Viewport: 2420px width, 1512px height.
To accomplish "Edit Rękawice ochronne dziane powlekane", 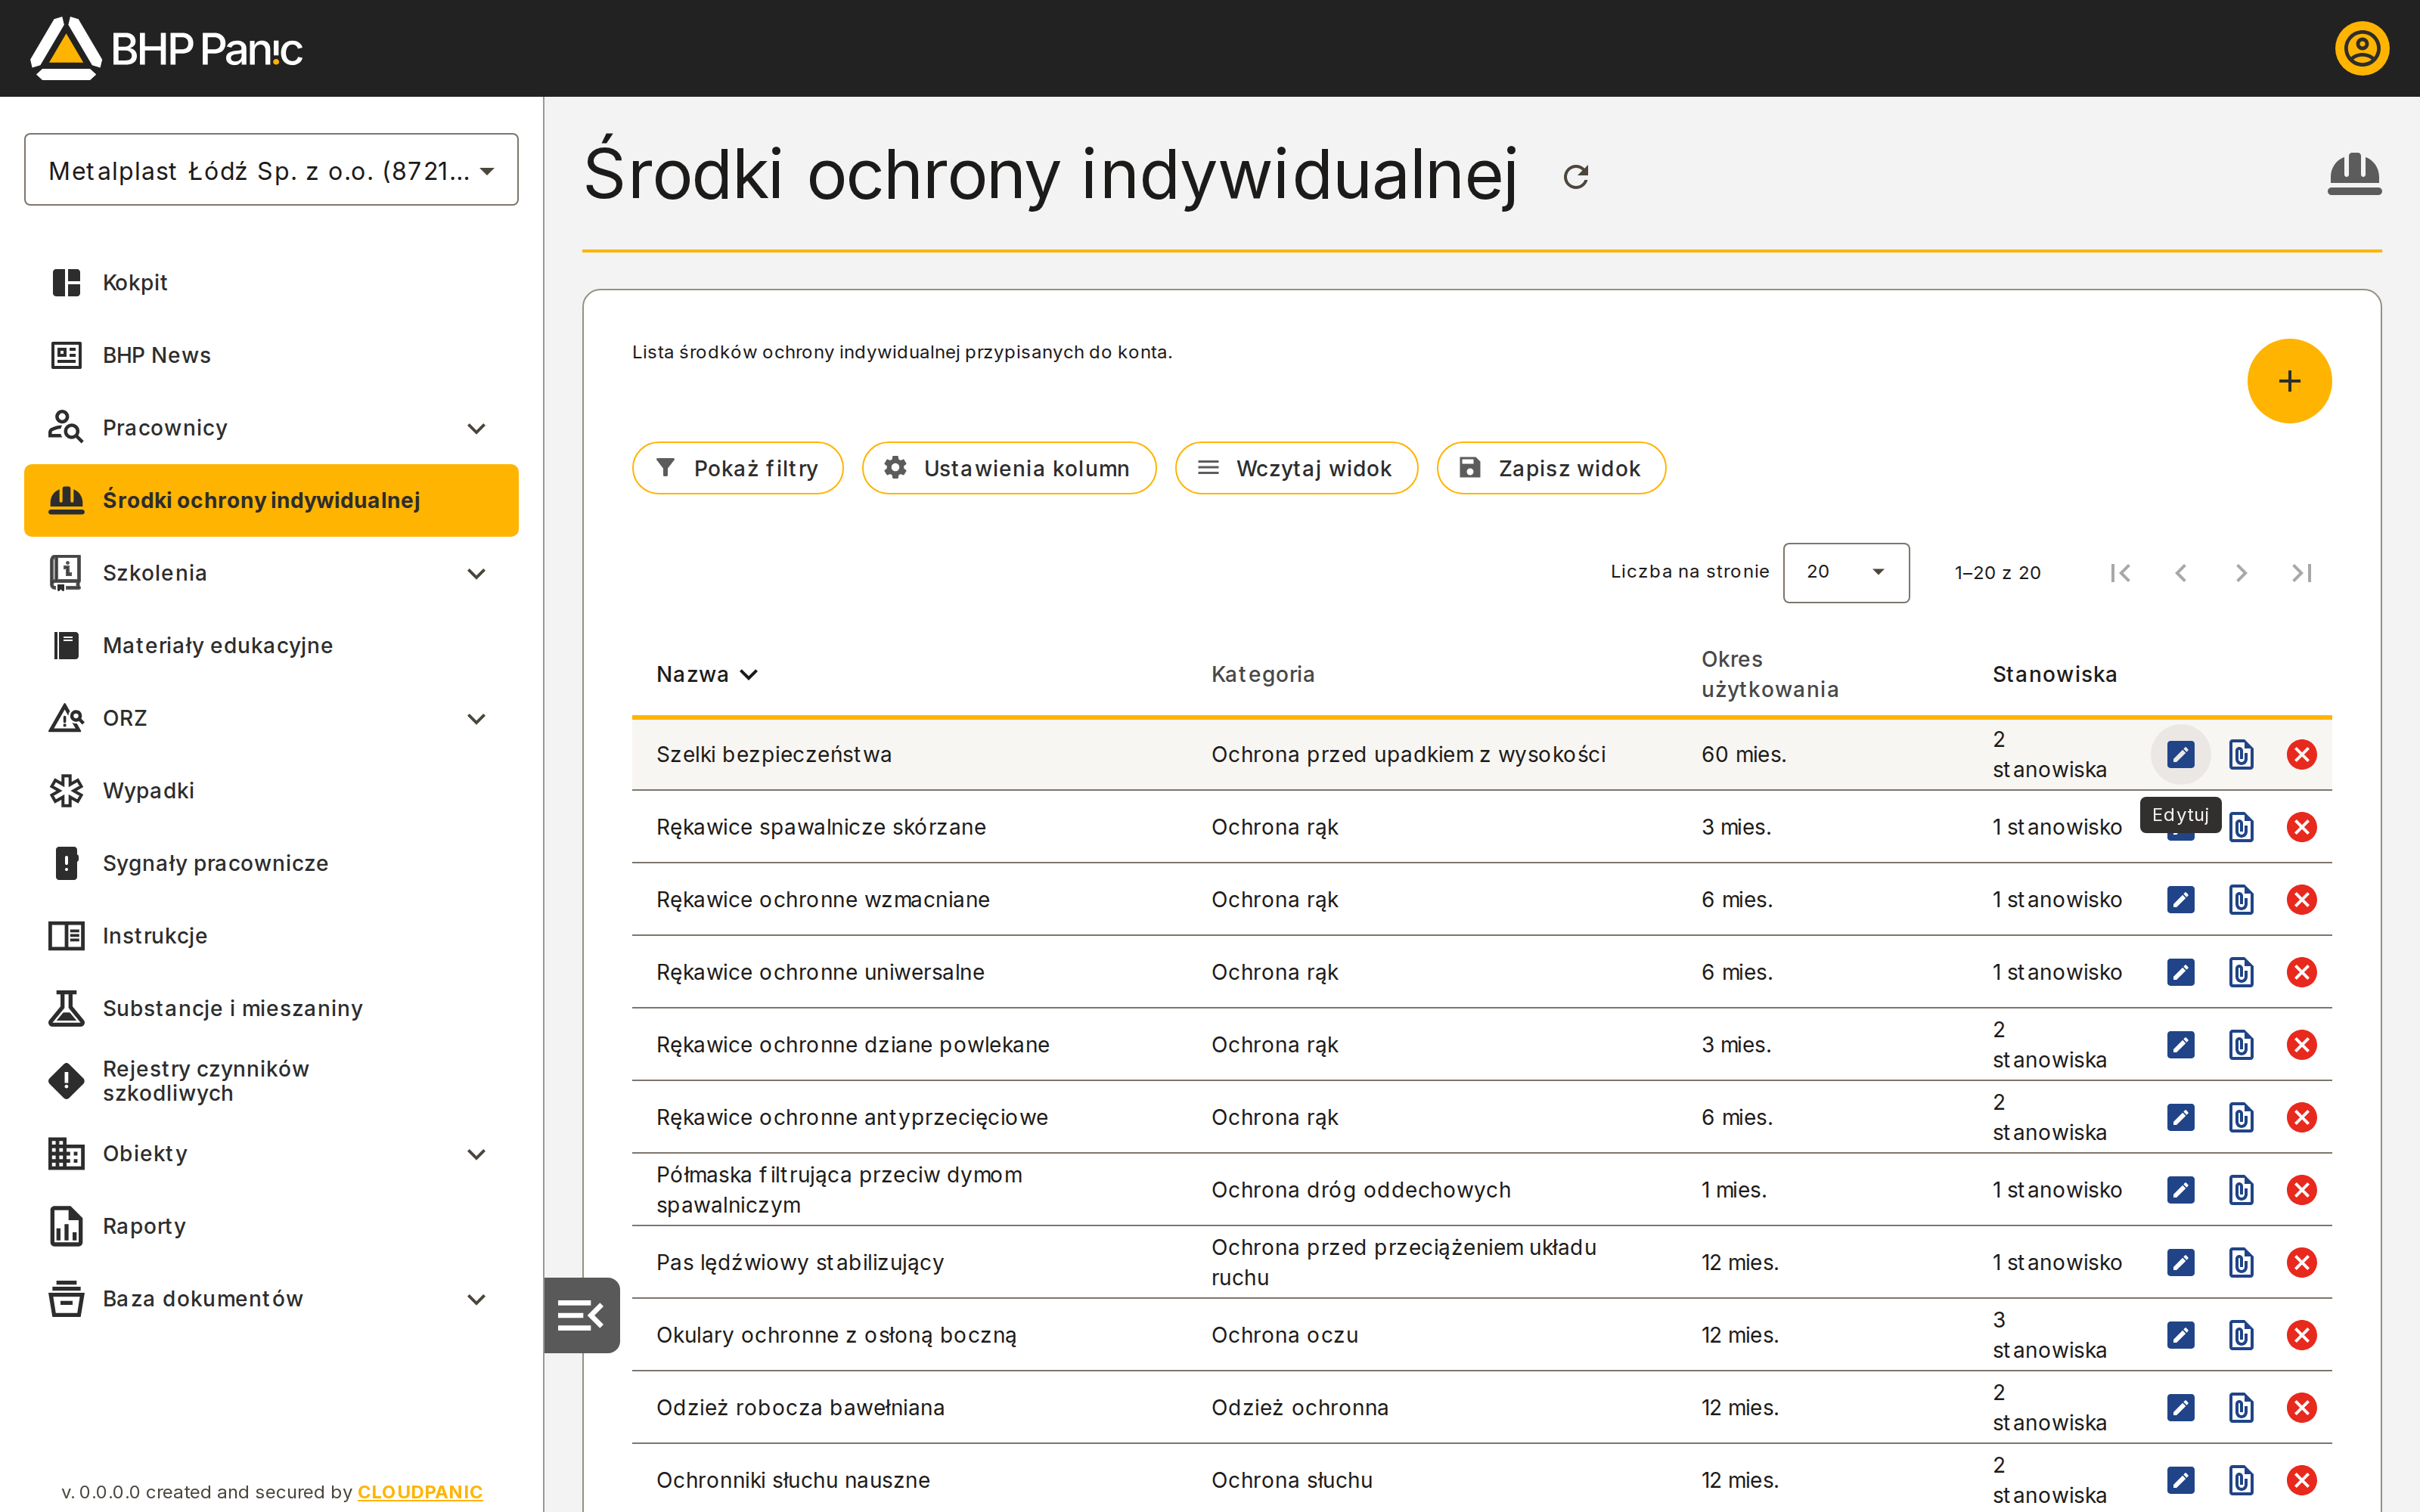I will click(2180, 1045).
